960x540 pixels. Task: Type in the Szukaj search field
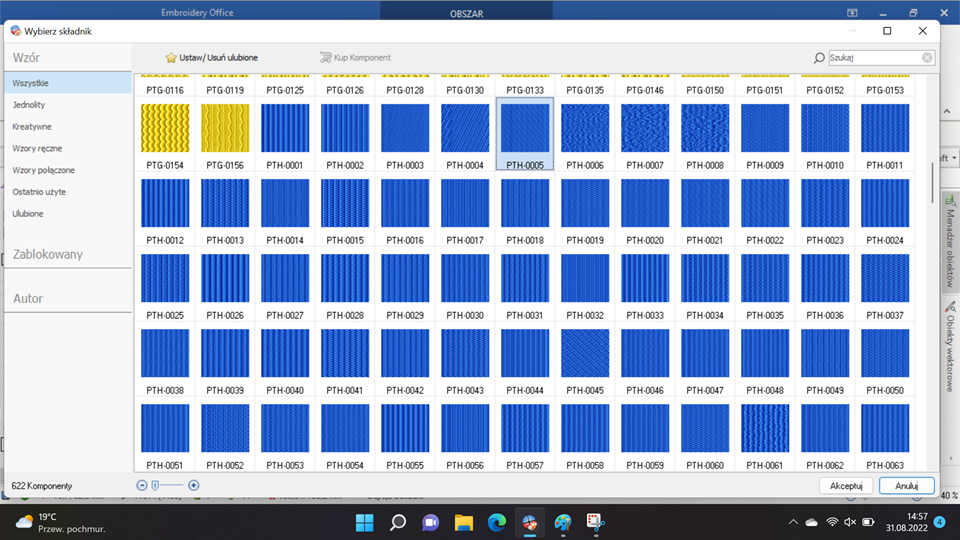(873, 58)
